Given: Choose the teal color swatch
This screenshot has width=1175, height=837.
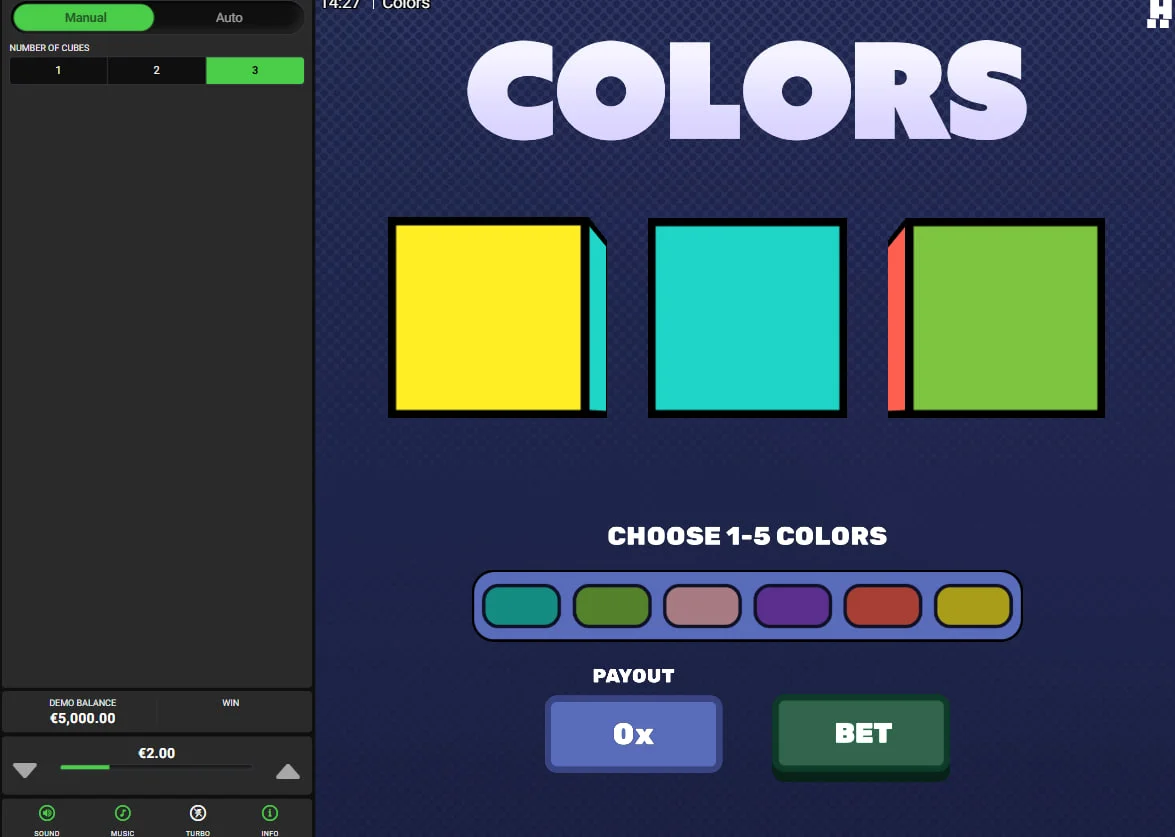Looking at the screenshot, I should (522, 605).
